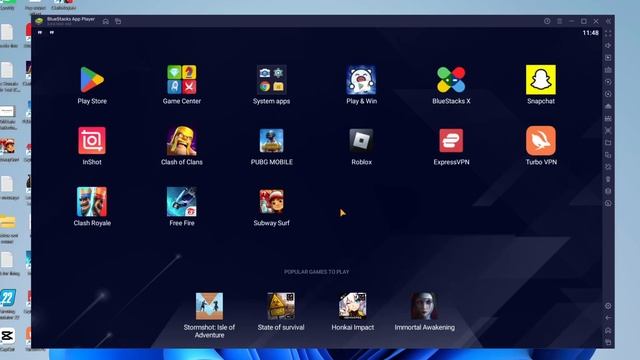
Task: Open the System apps folder
Action: coord(271,80)
